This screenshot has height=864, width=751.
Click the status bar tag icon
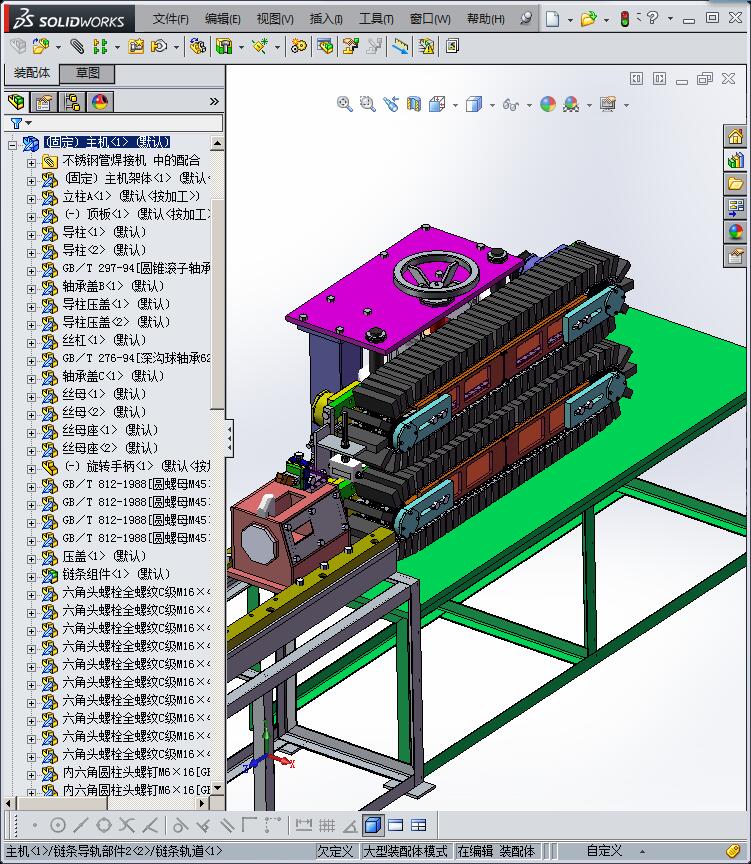pos(732,851)
